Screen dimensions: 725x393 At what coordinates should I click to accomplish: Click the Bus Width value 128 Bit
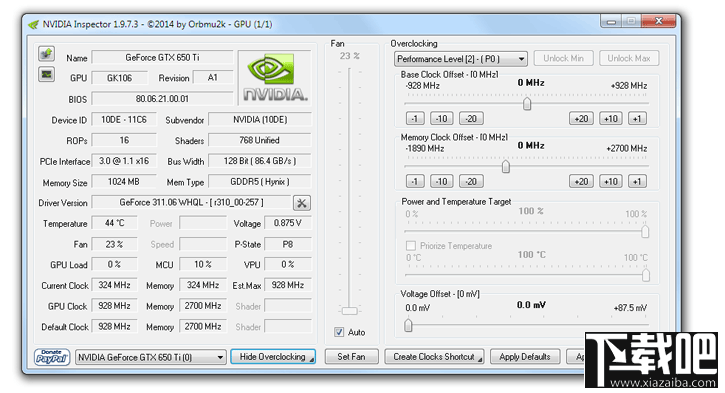pyautogui.click(x=260, y=161)
